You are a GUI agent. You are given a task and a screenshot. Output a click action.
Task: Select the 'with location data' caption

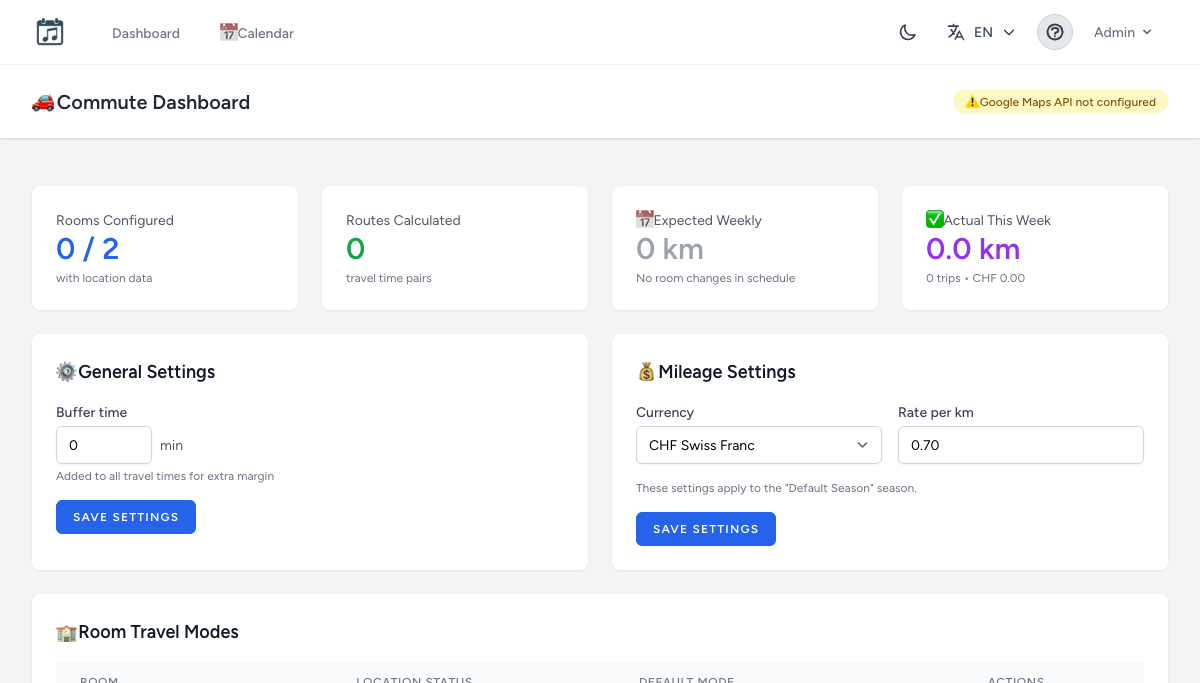pos(104,278)
